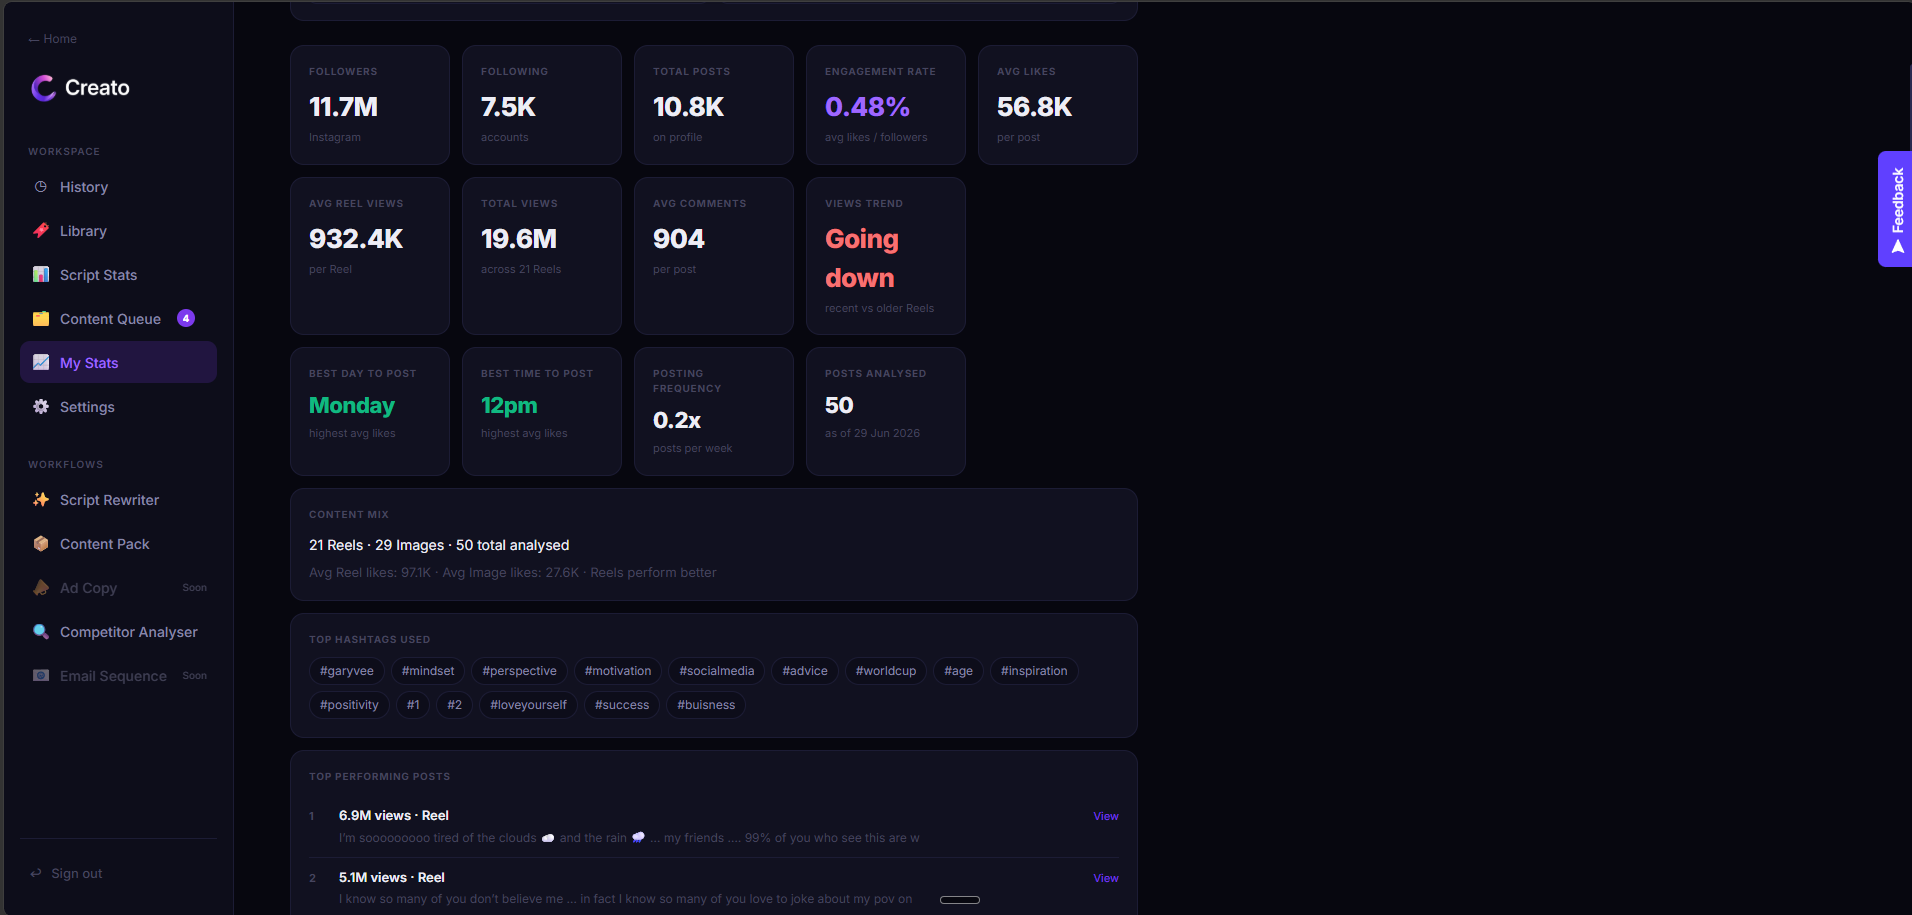The image size is (1912, 915).
Task: Click the #inspiration hashtag chip
Action: [x=1034, y=671]
